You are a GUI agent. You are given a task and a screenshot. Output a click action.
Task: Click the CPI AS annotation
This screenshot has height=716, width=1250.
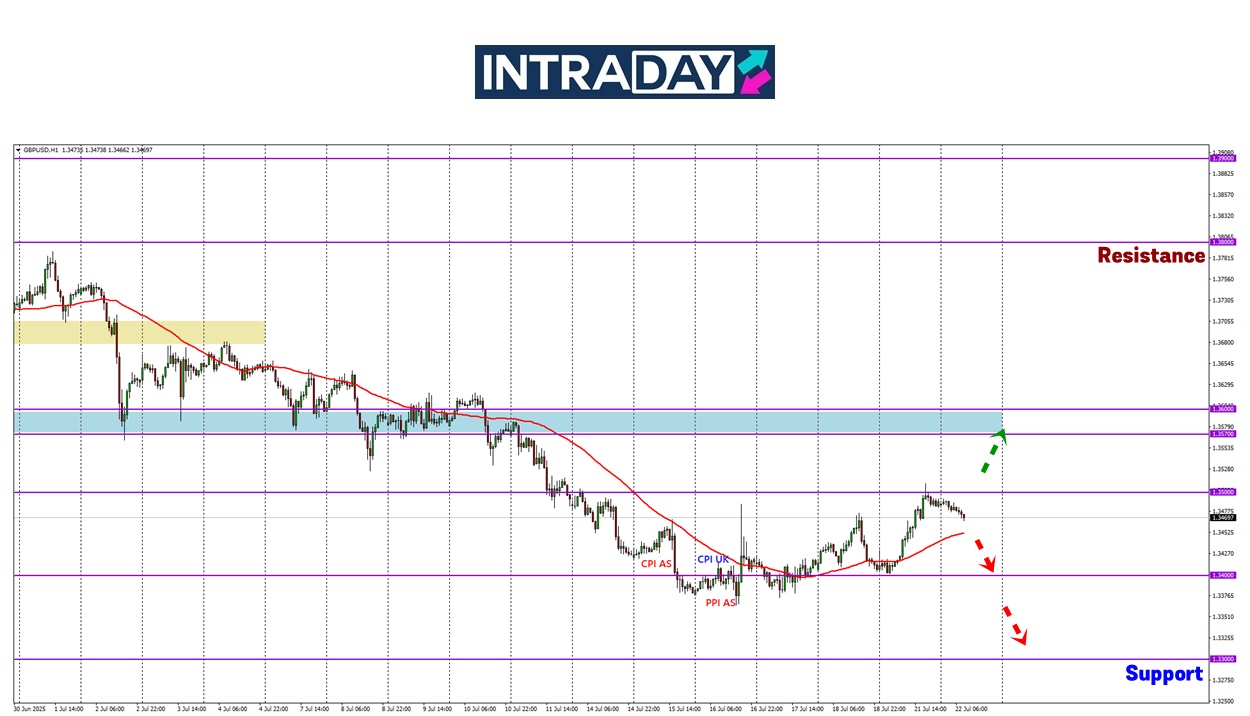point(656,564)
